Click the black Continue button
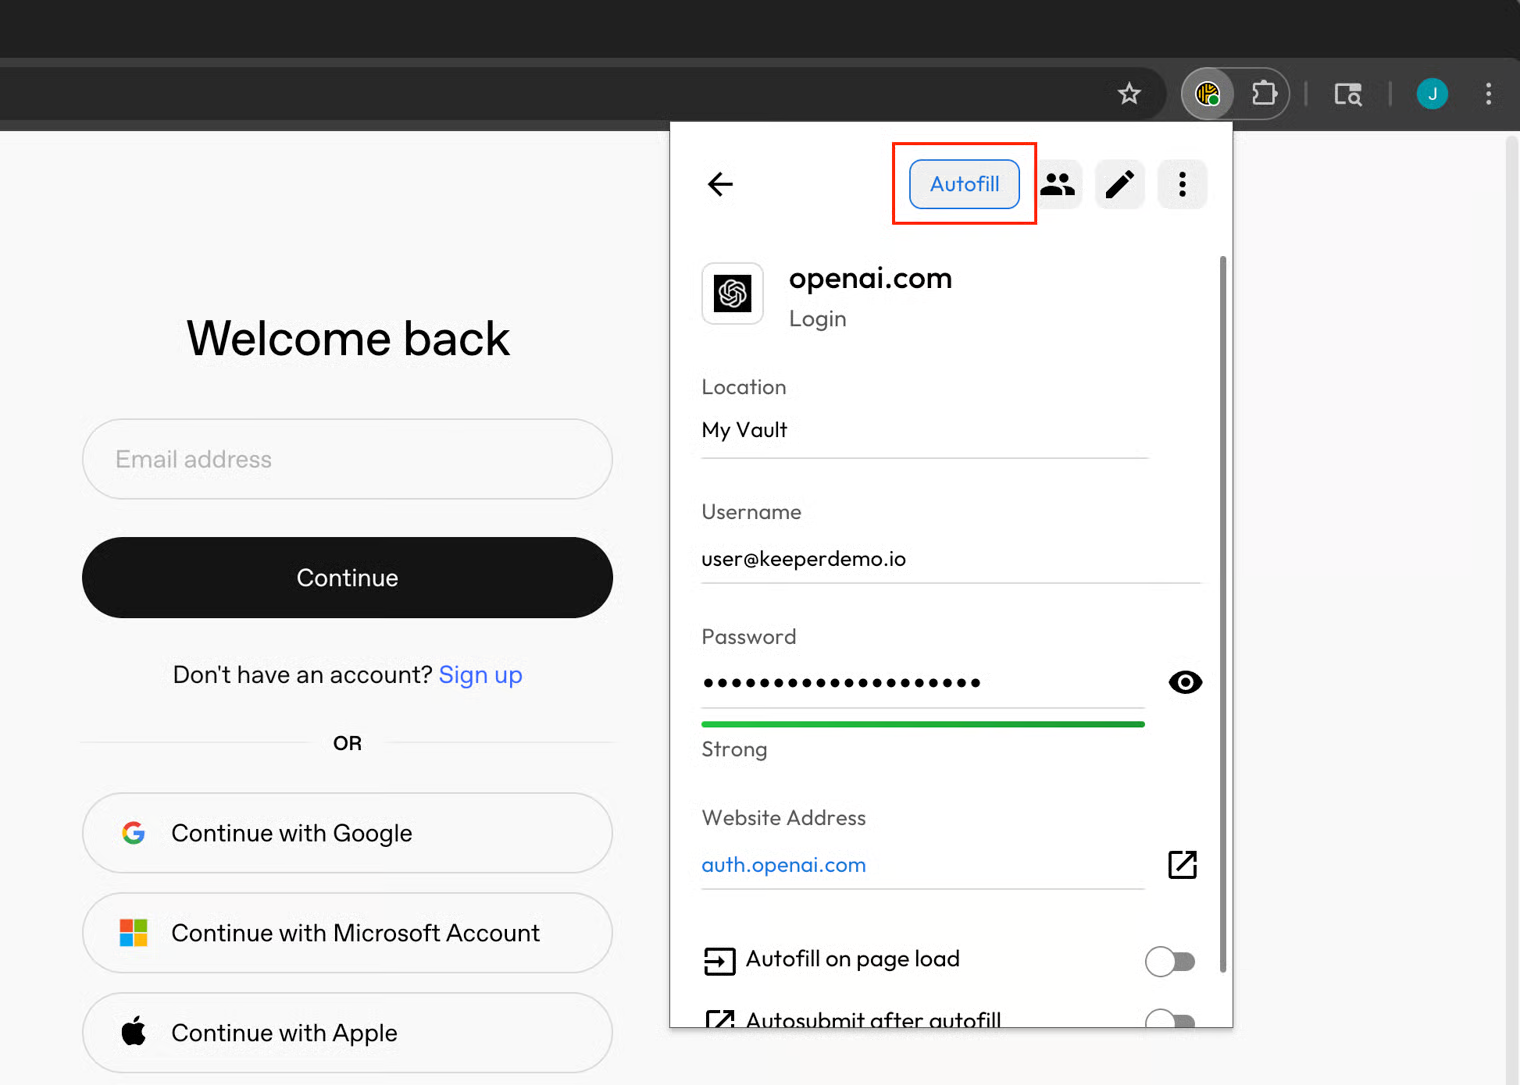Screen dimensions: 1520x1085 (347, 577)
